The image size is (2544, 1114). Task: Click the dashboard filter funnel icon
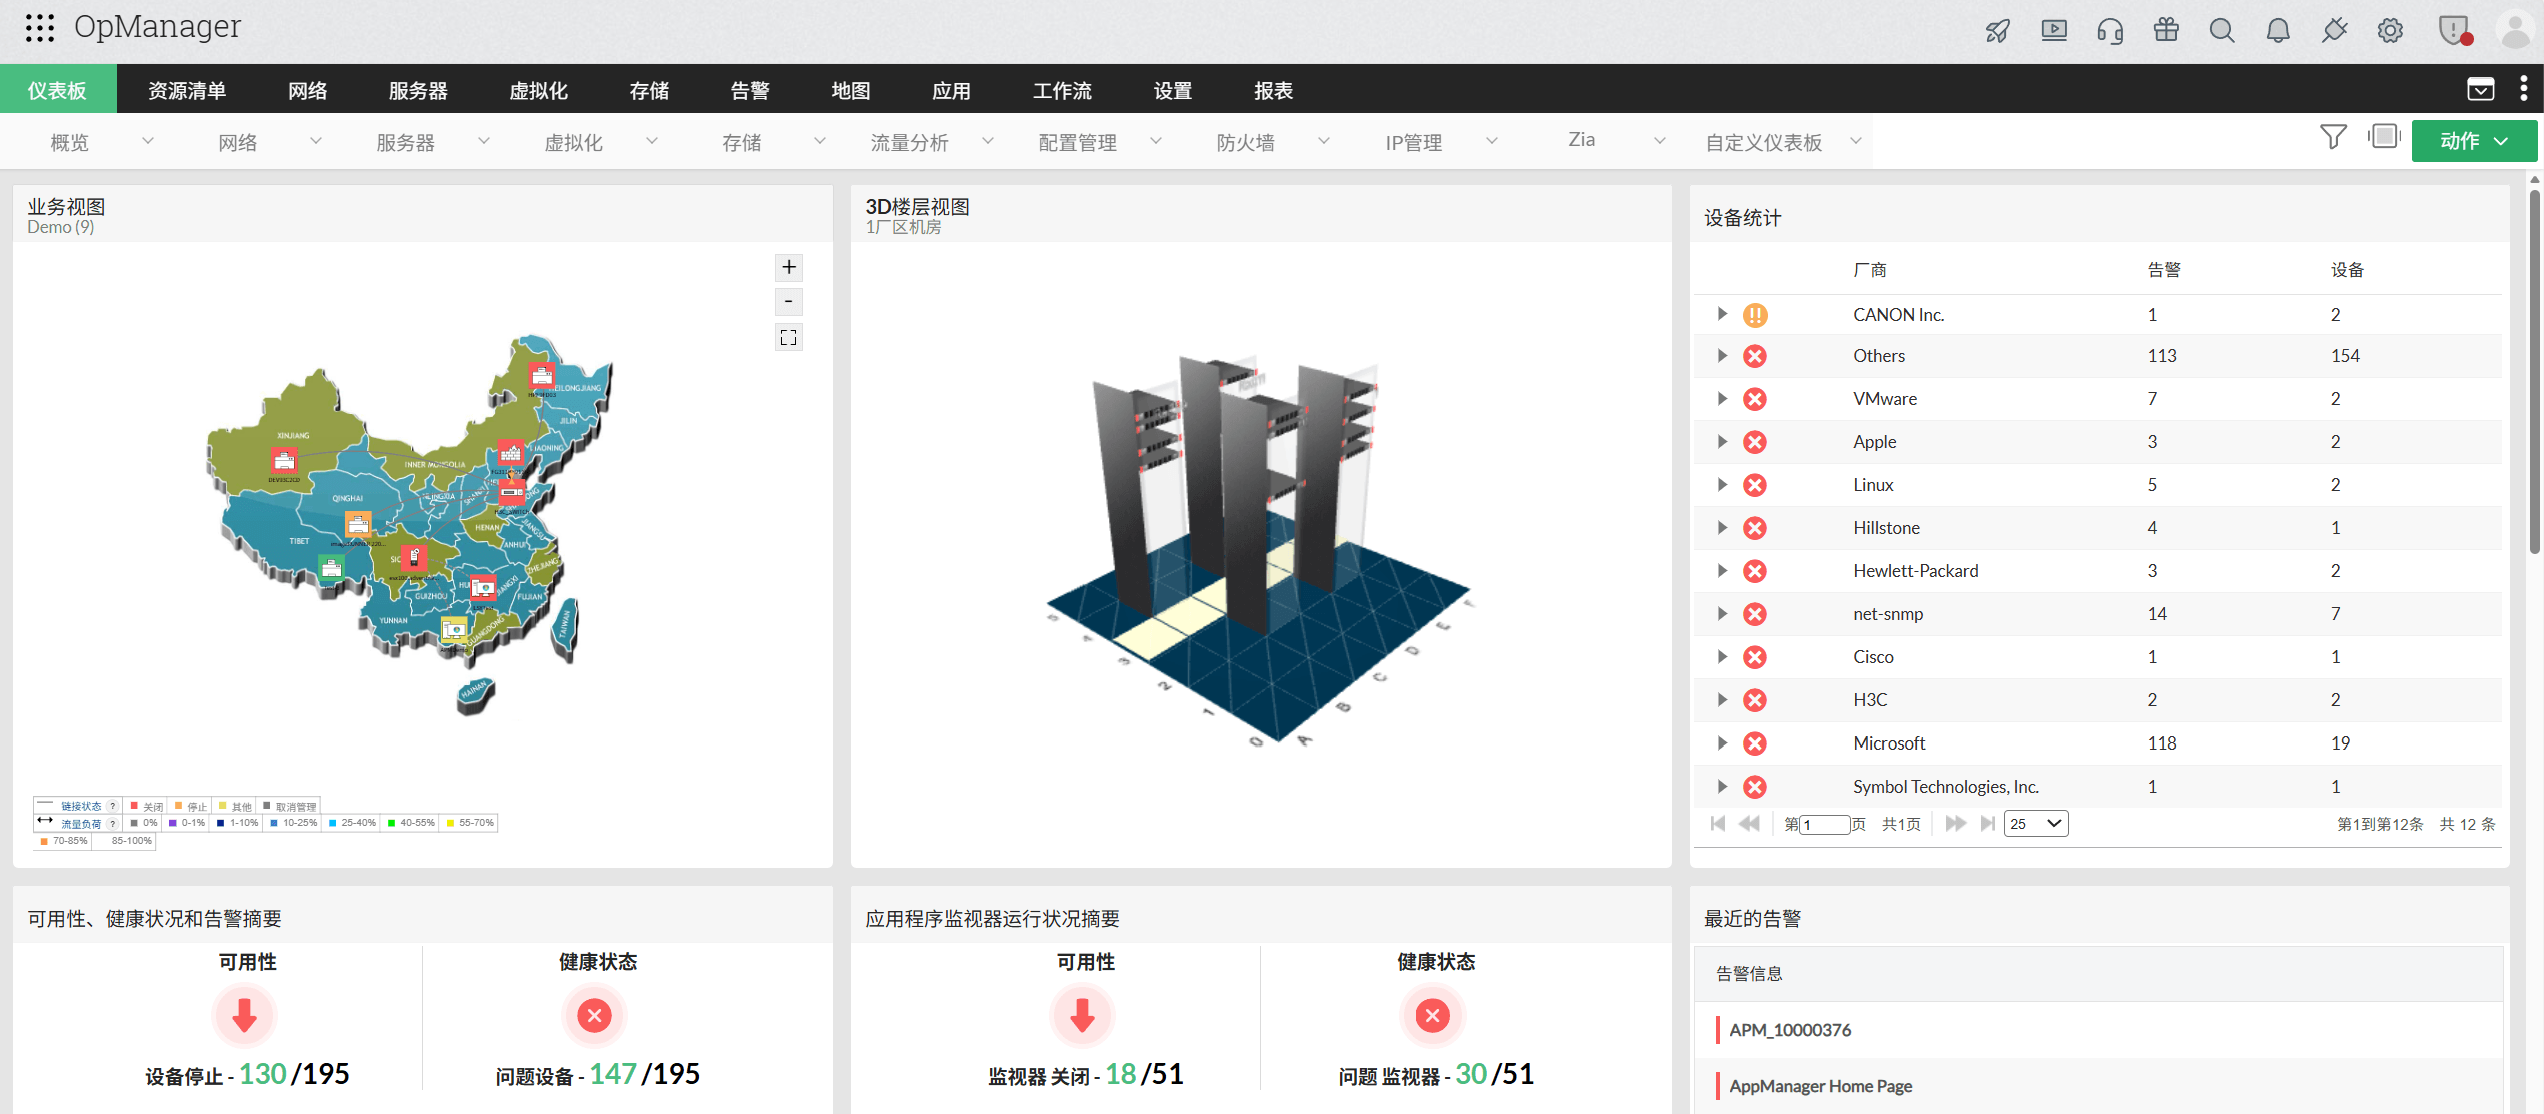[2333, 137]
